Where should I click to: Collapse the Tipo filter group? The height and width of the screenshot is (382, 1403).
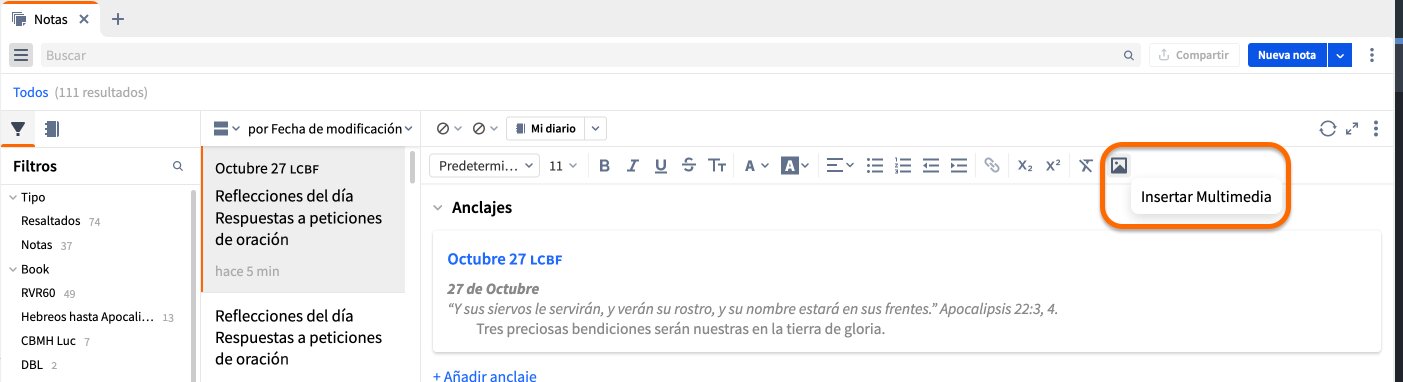point(12,197)
